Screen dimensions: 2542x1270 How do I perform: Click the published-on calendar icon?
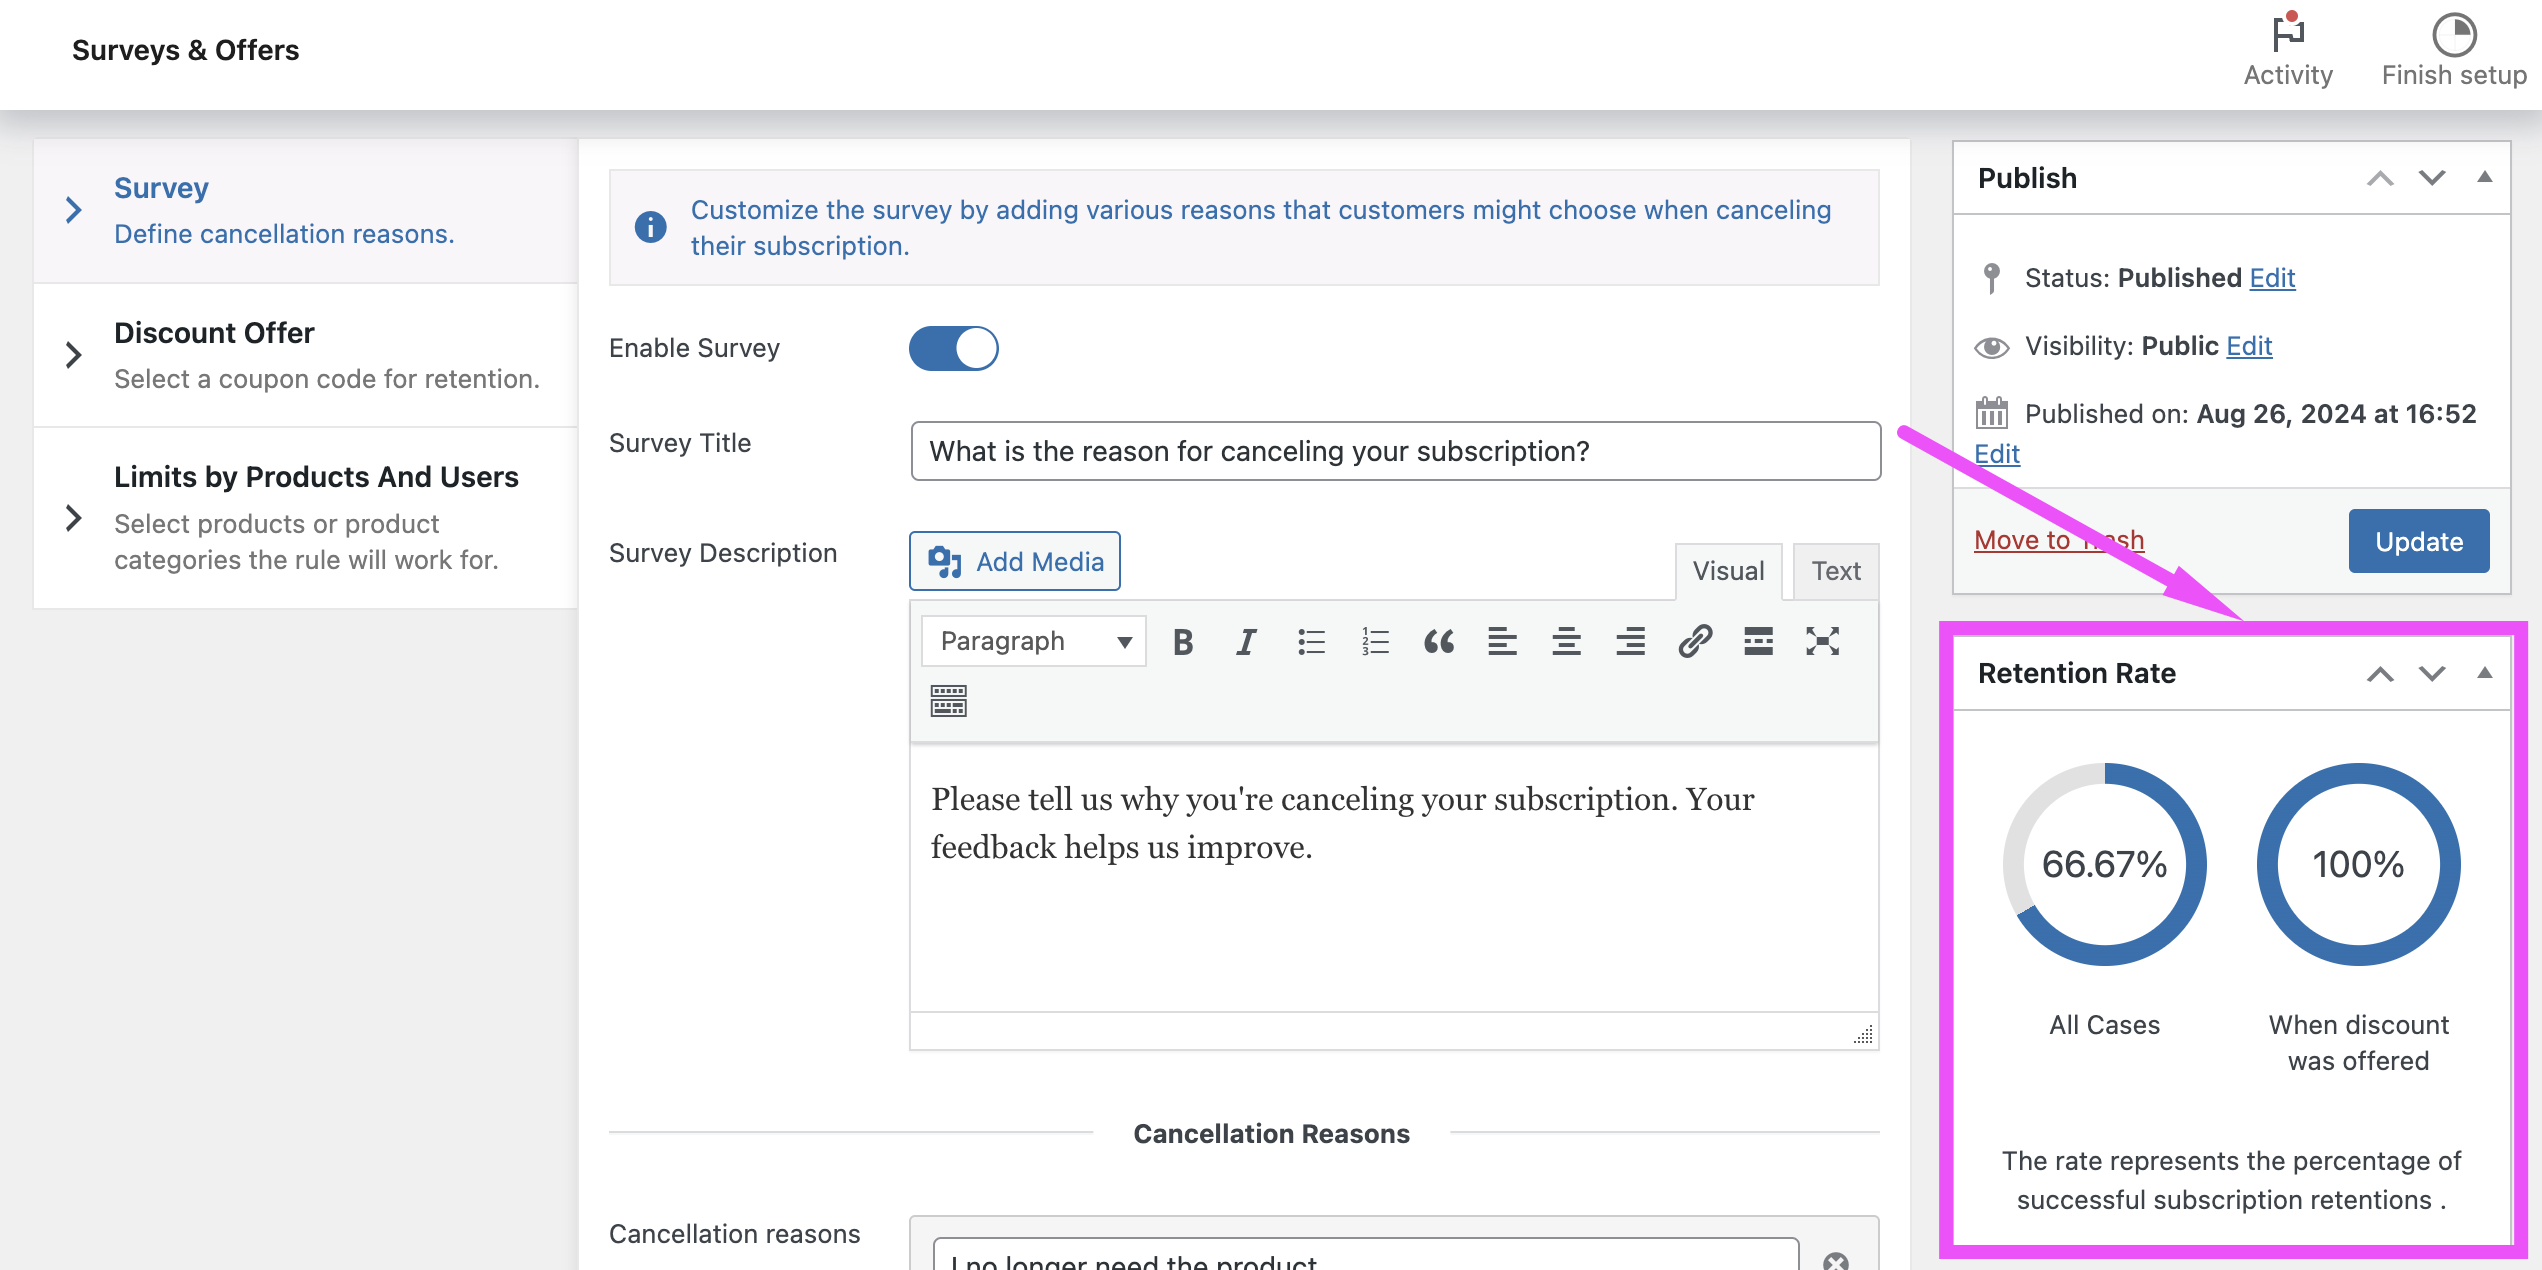1991,412
